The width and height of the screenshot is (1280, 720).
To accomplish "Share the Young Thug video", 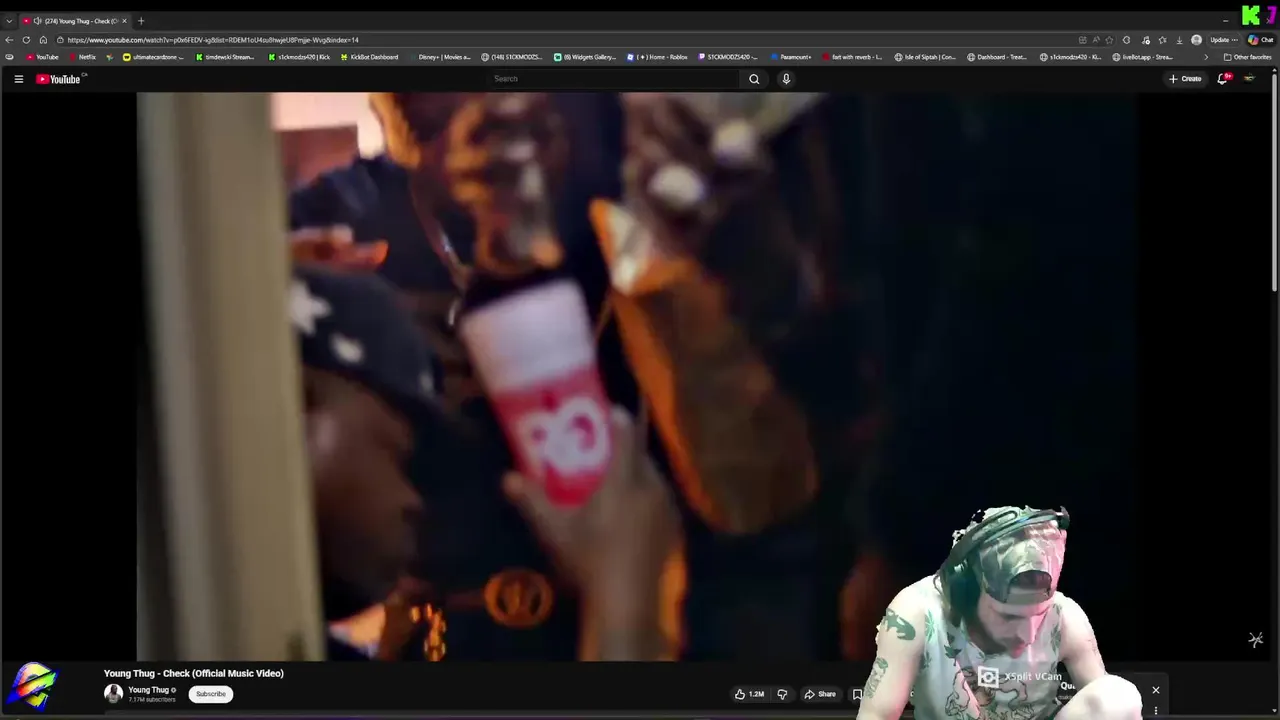I will (x=820, y=694).
